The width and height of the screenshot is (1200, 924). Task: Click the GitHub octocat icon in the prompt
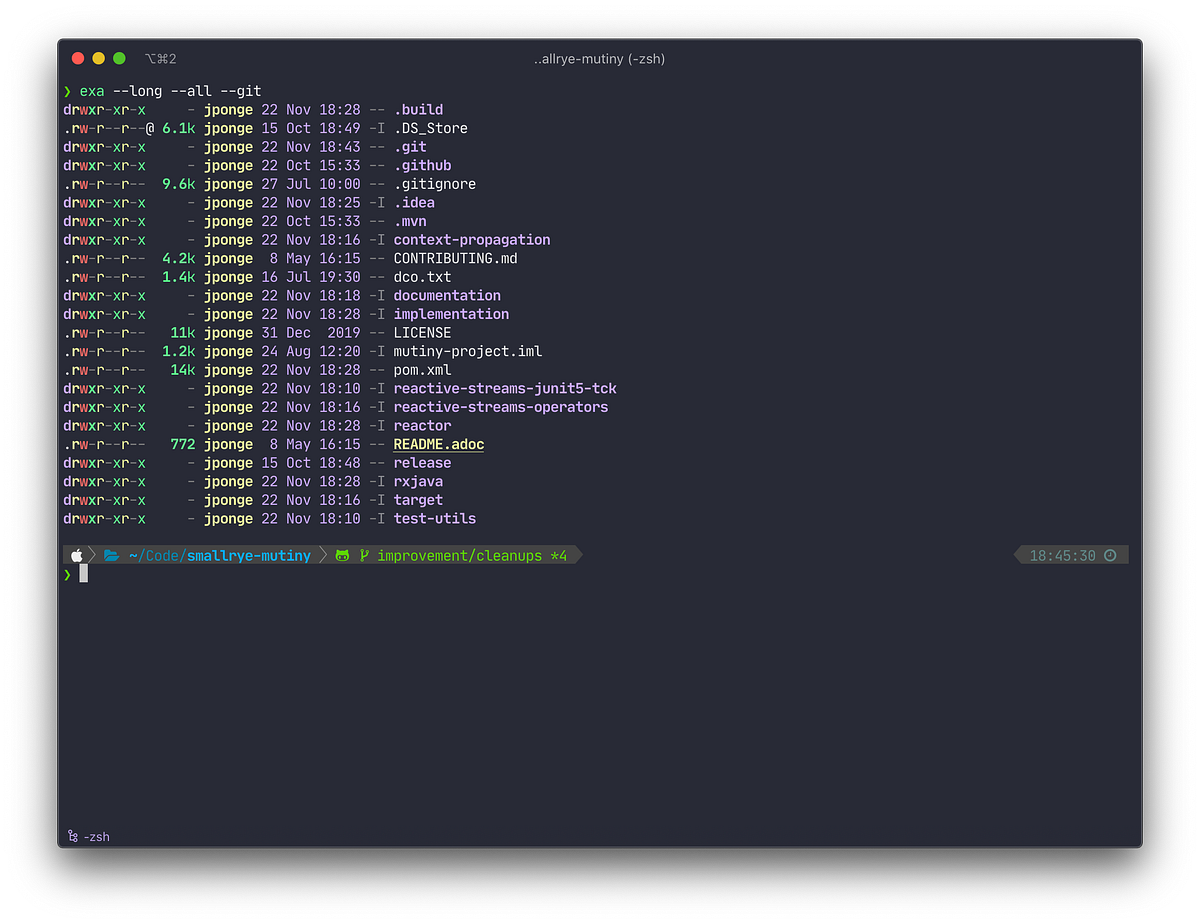point(343,554)
